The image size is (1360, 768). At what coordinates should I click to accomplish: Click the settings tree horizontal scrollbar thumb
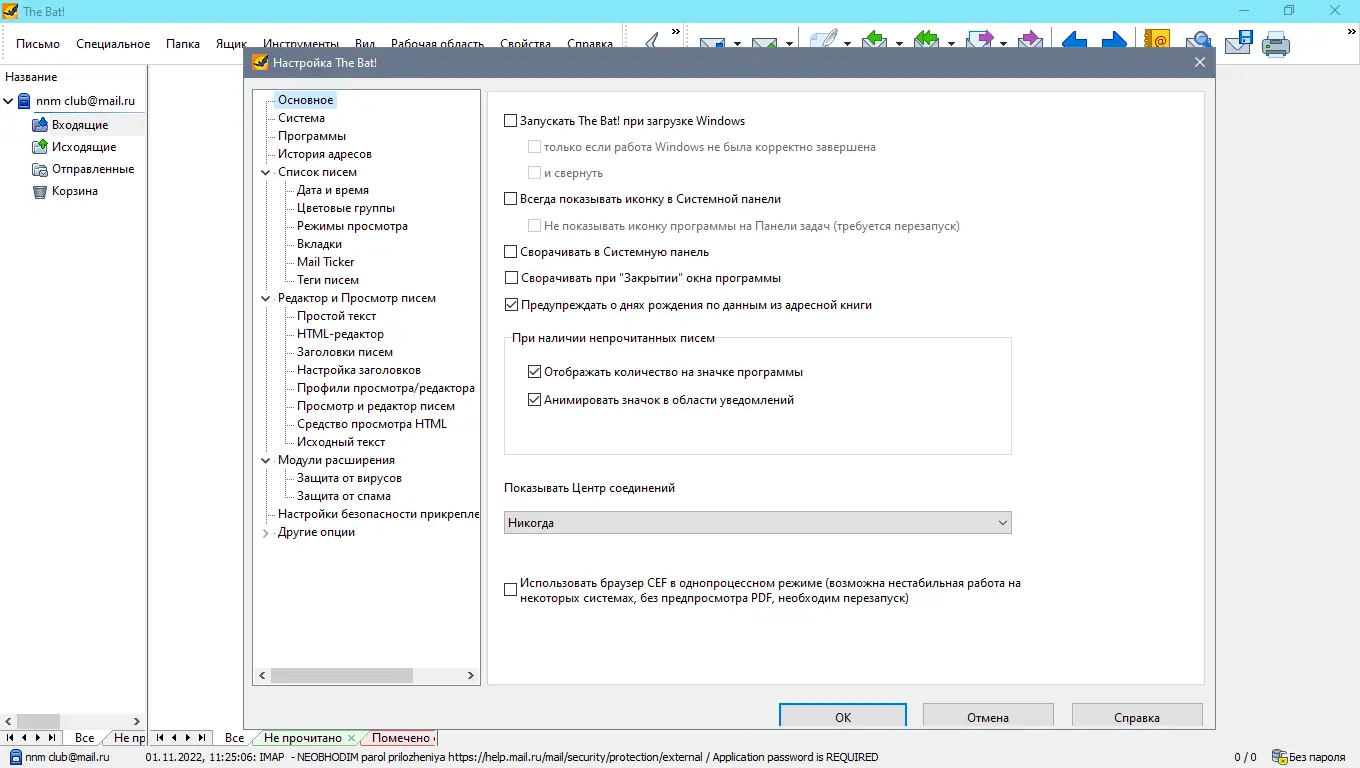341,676
